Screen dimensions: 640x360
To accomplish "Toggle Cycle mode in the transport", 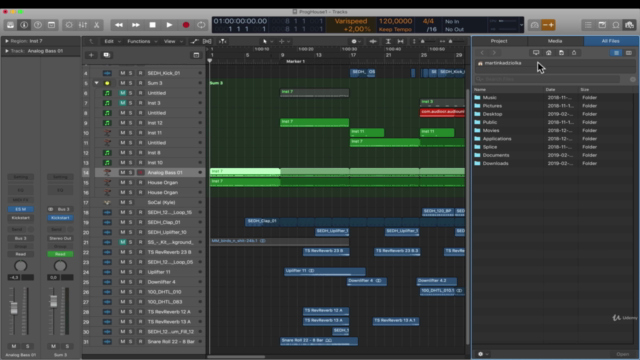I will (x=201, y=25).
